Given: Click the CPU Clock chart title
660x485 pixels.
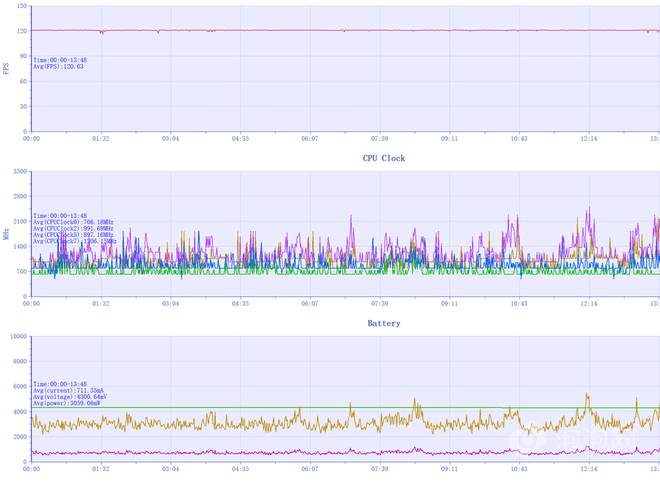Looking at the screenshot, I should pos(384,158).
